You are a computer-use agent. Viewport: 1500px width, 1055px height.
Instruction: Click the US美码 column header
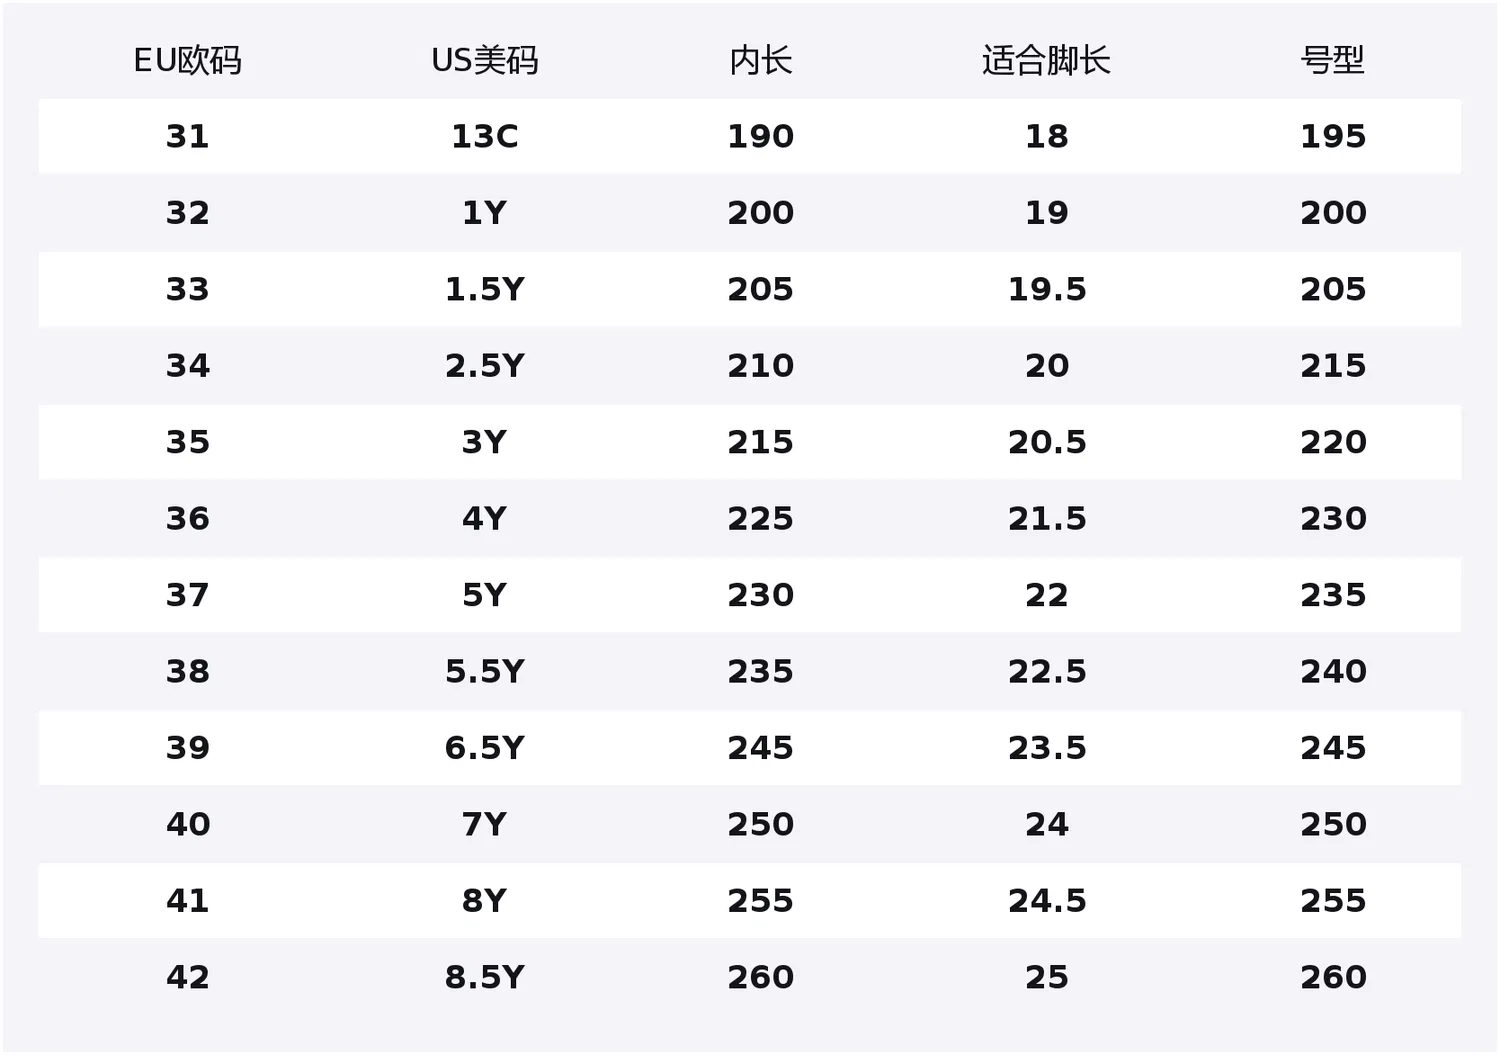(485, 61)
